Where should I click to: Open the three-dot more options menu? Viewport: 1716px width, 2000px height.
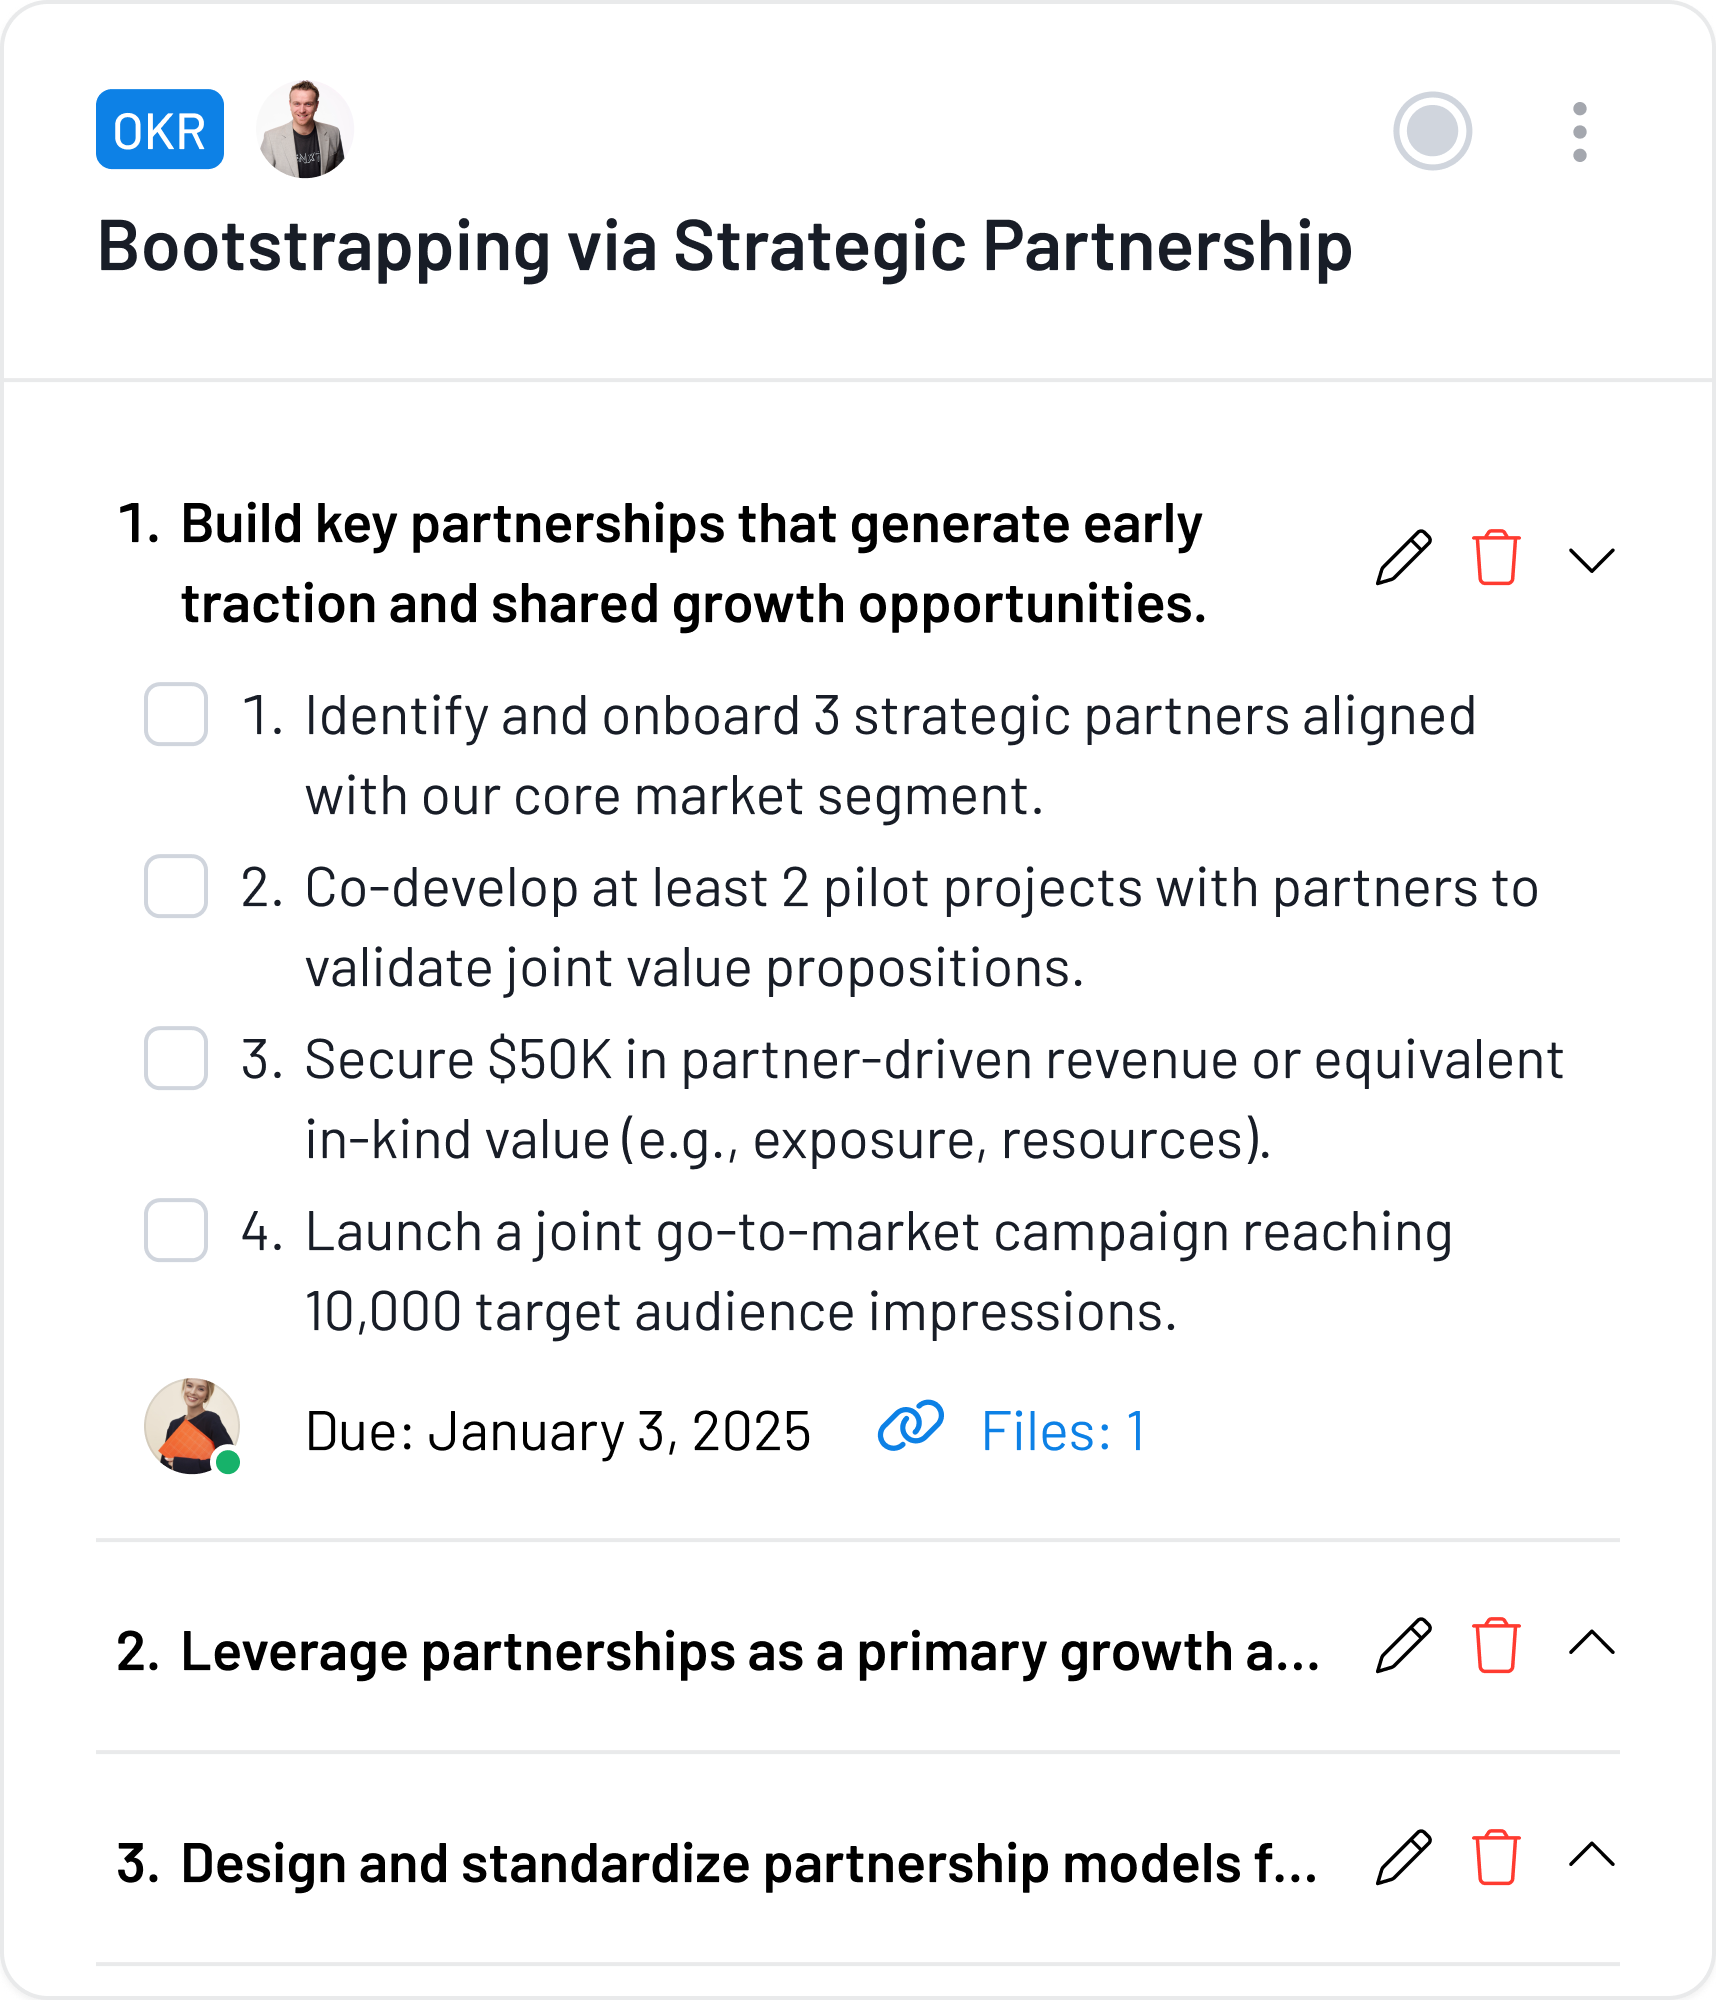[1579, 131]
